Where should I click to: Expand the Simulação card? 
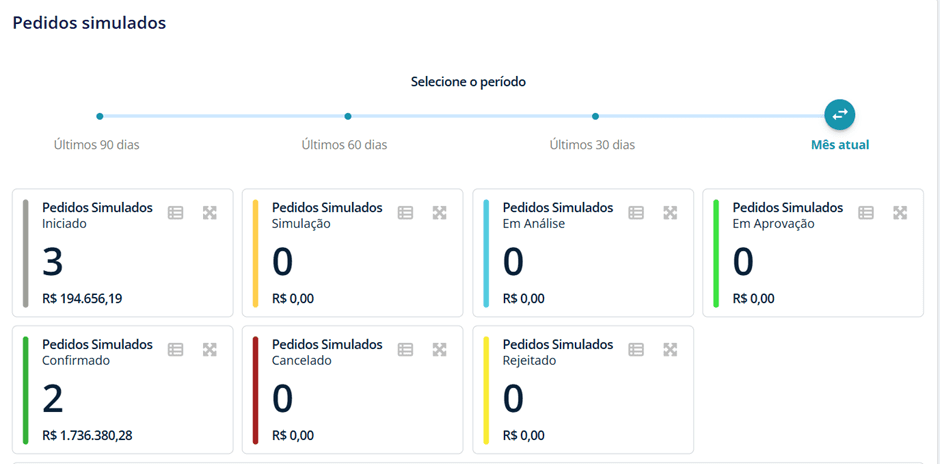(439, 213)
